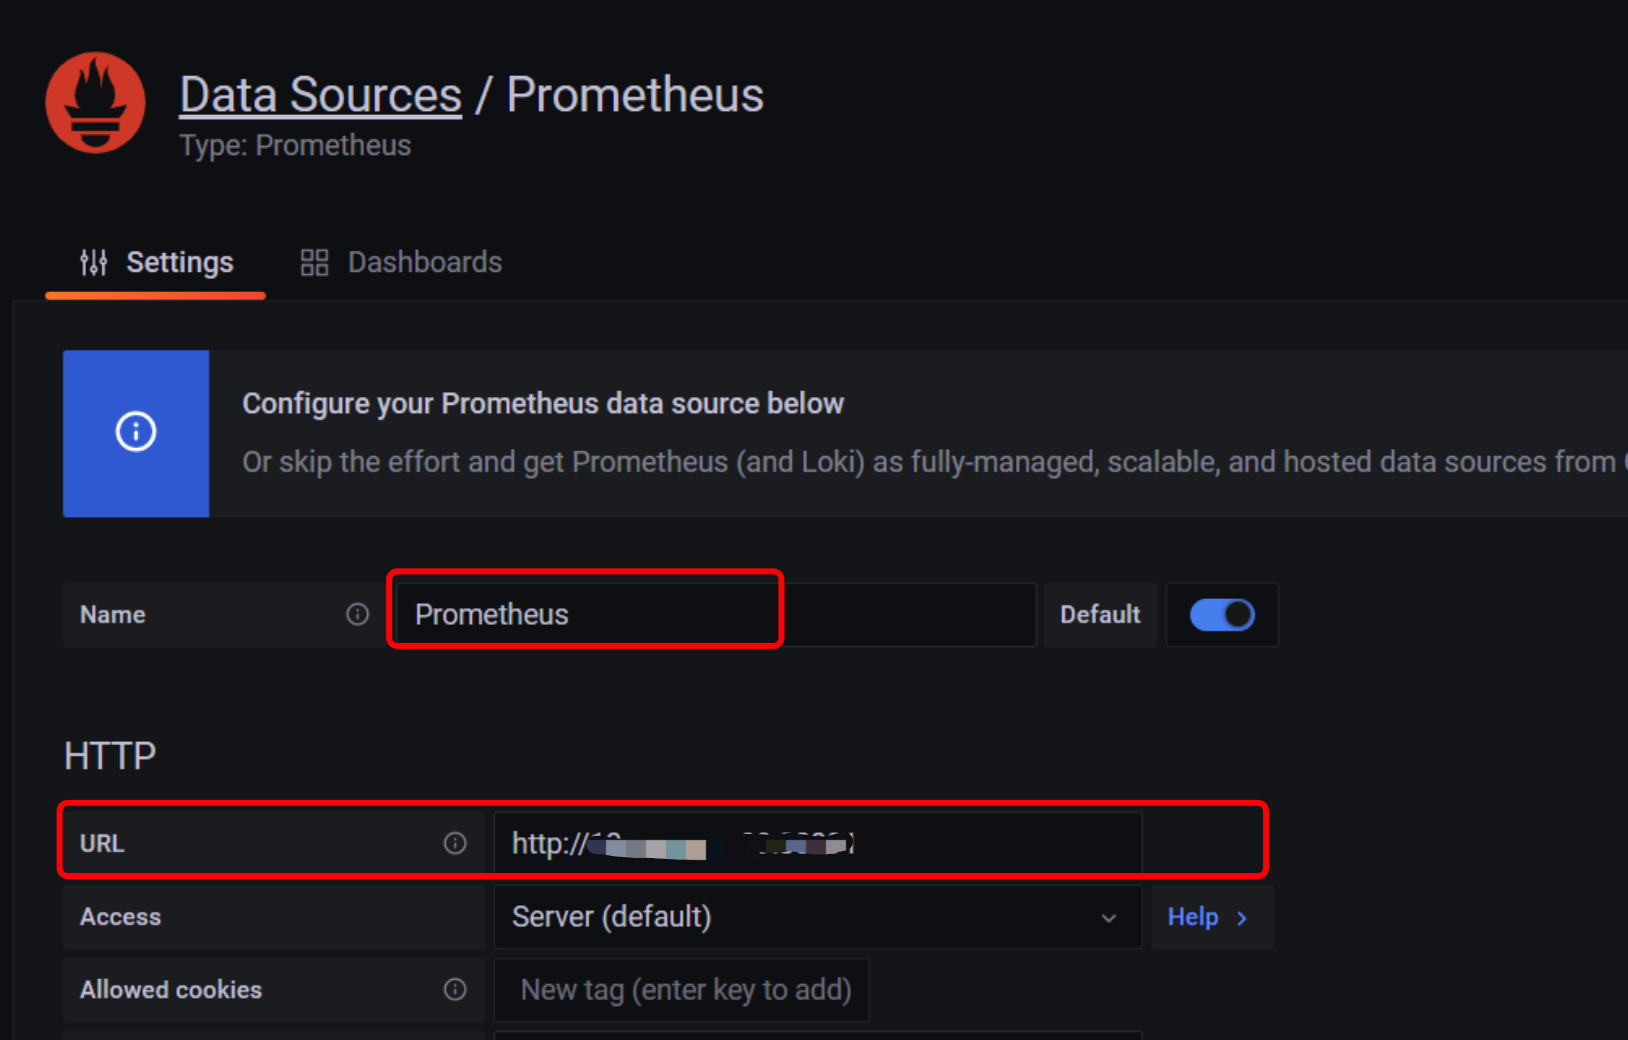Click the Help button beside Access
The width and height of the screenshot is (1628, 1040).
[1194, 917]
